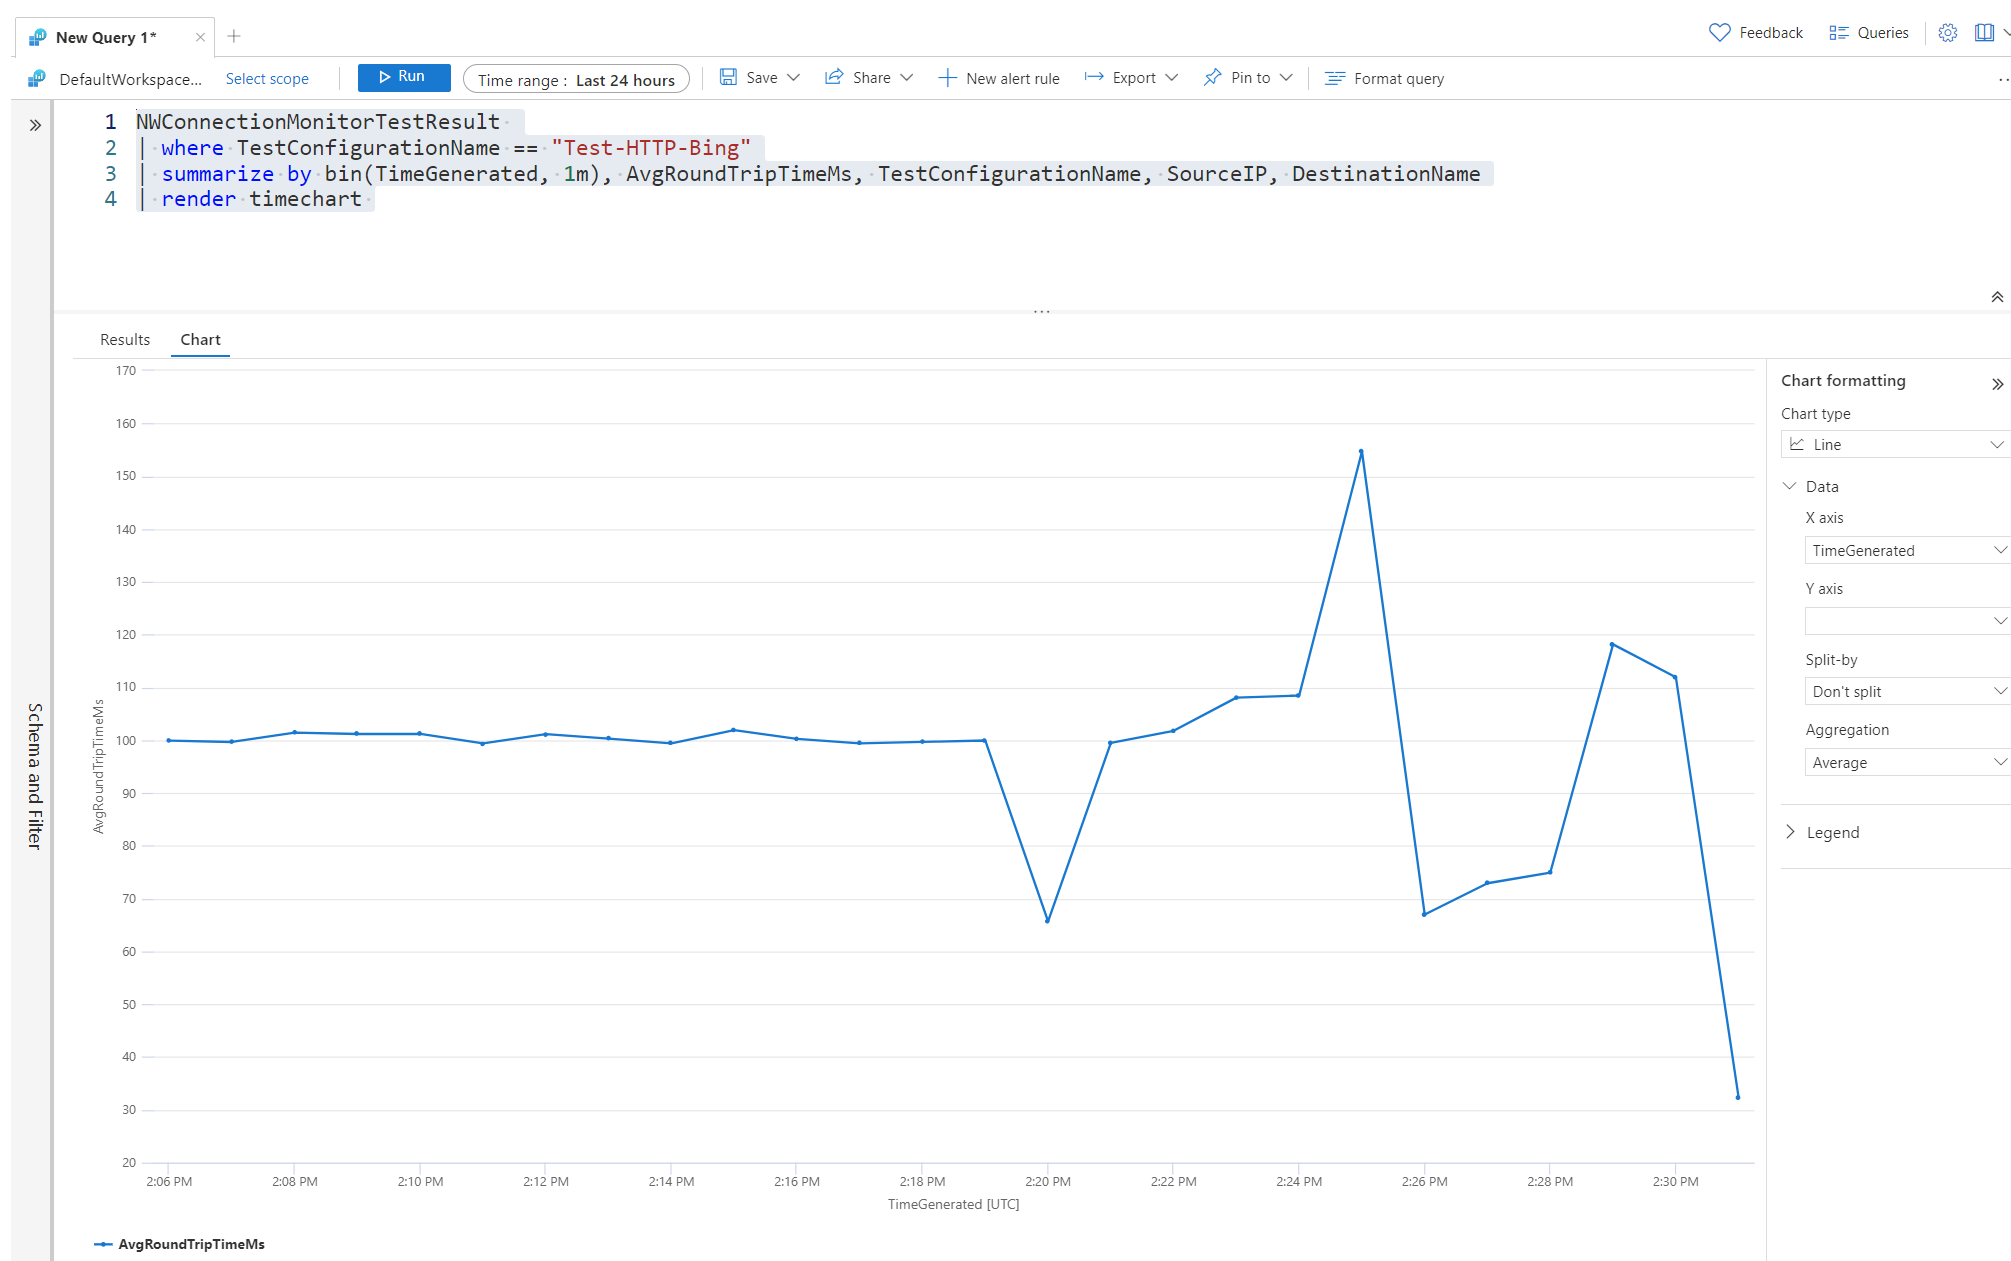Open the Split-by dropdown showing Don't split
Image resolution: width=2011 pixels, height=1261 pixels.
click(1906, 691)
